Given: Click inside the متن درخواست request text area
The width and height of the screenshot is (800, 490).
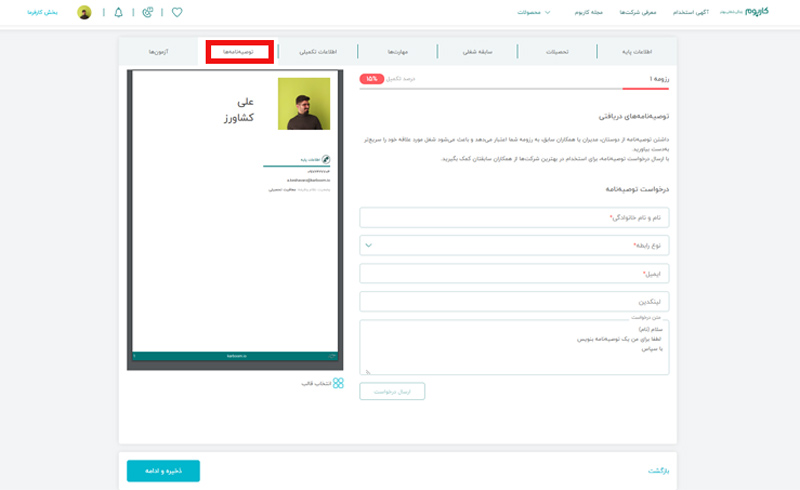Looking at the screenshot, I should (514, 348).
